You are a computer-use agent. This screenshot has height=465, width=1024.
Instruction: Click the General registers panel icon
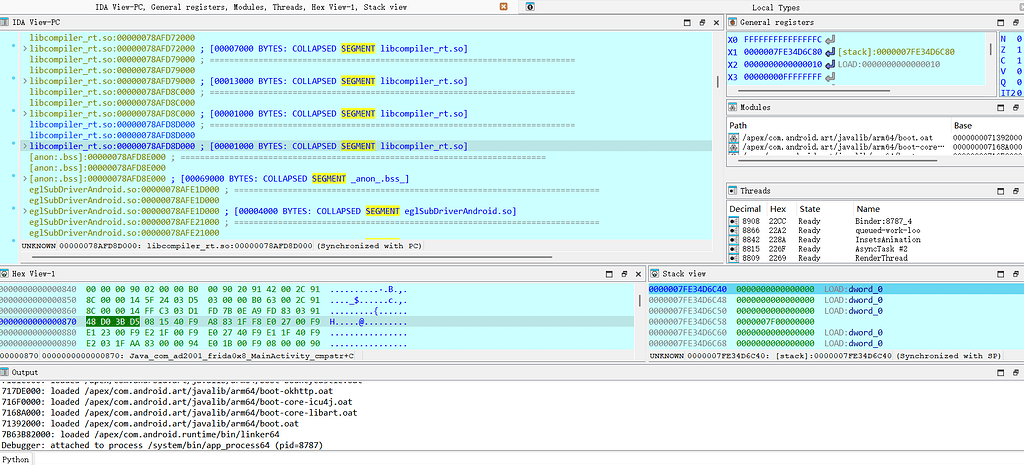[x=733, y=22]
